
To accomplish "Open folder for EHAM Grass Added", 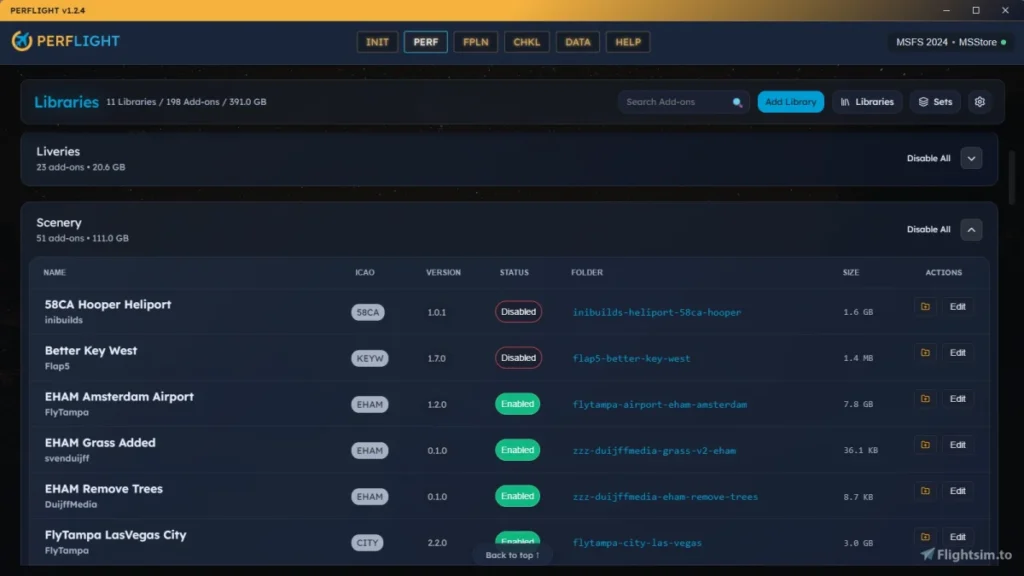I will pyautogui.click(x=925, y=445).
